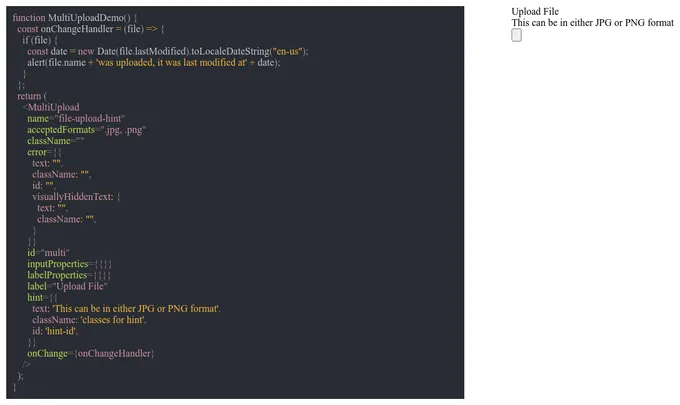Viewport: 680px width, 405px height.
Task: Click the return ( statement line
Action: coord(32,96)
